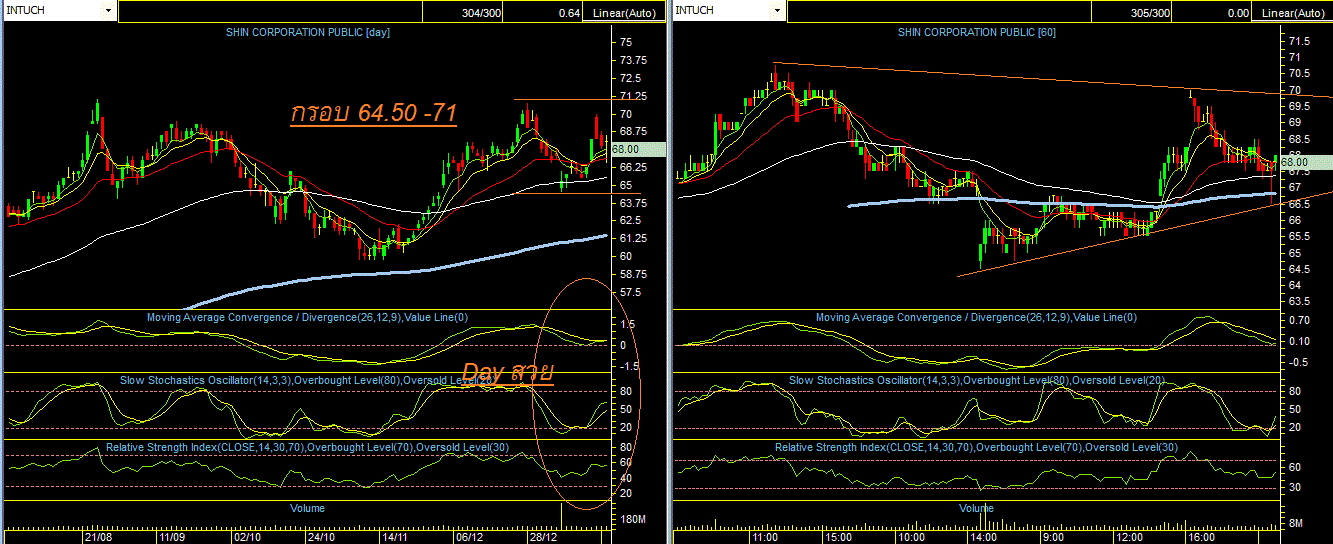Select the 'กรอบ 64.50 -71' text annotation
Image resolution: width=1333 pixels, height=544 pixels.
374,114
